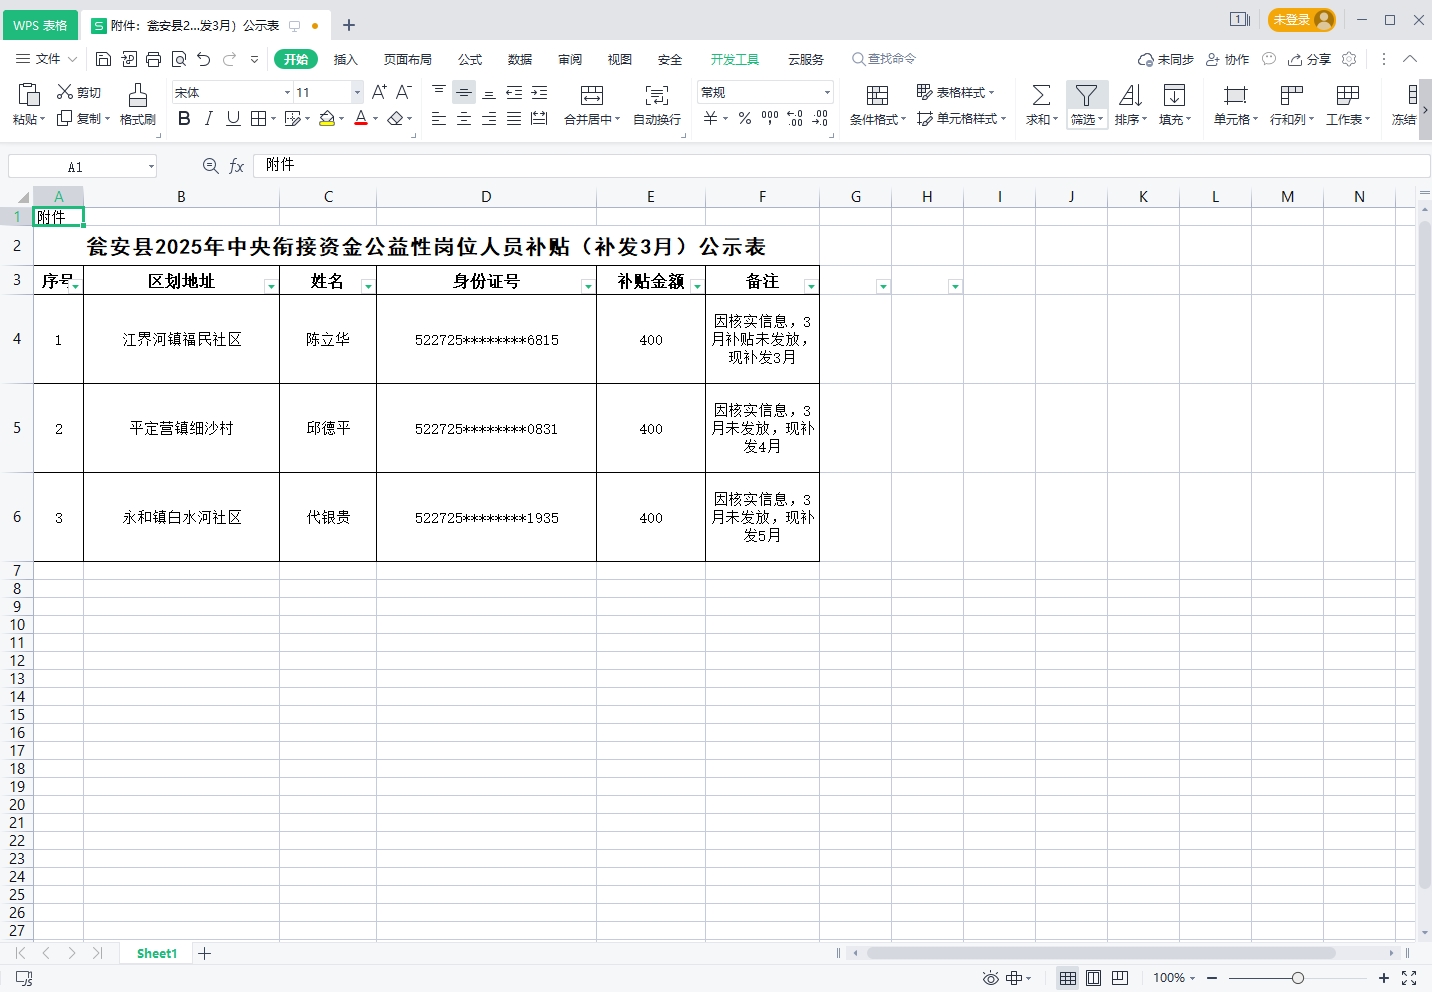Click the Decrease Indent icon
This screenshot has width=1432, height=992.
pos(514,92)
